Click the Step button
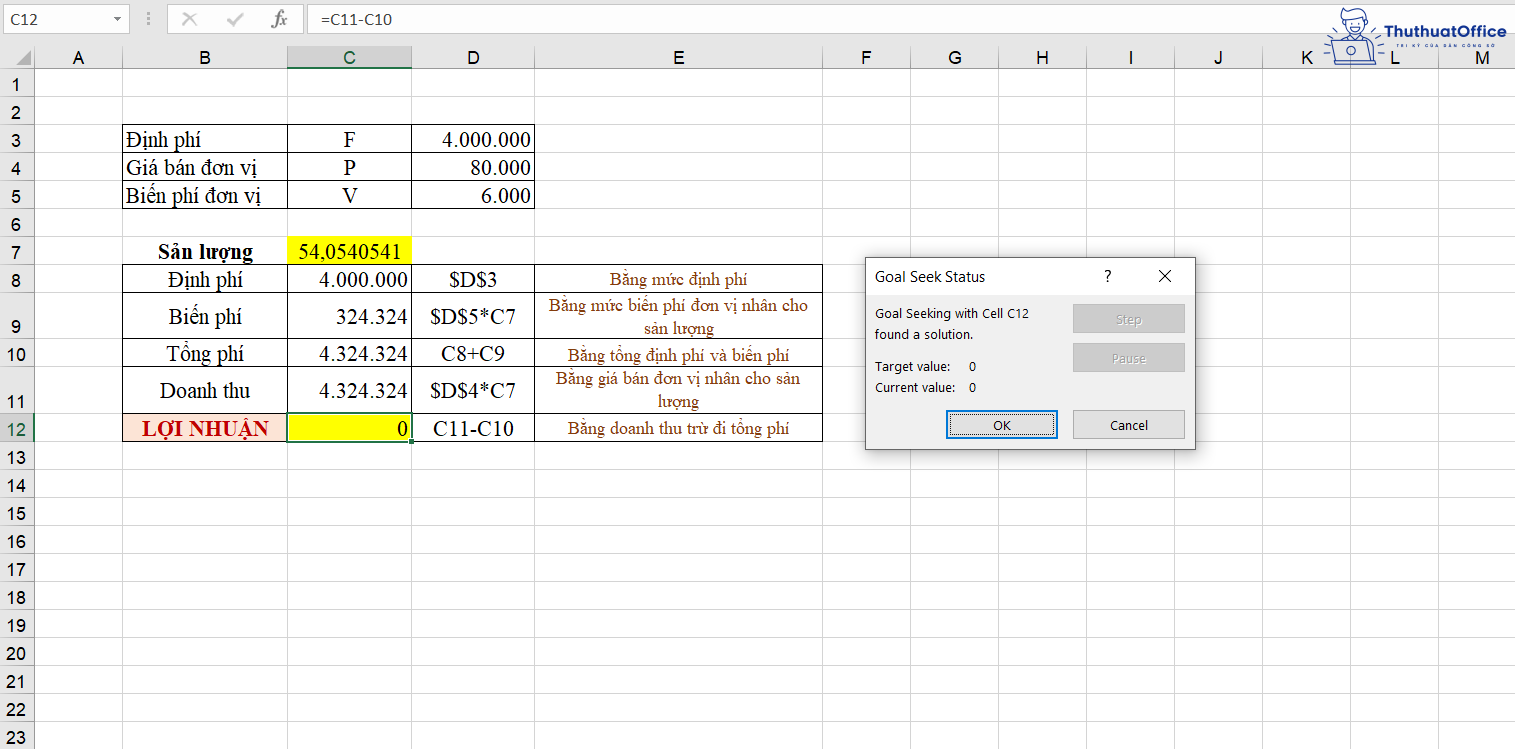1515x749 pixels. coord(1128,318)
